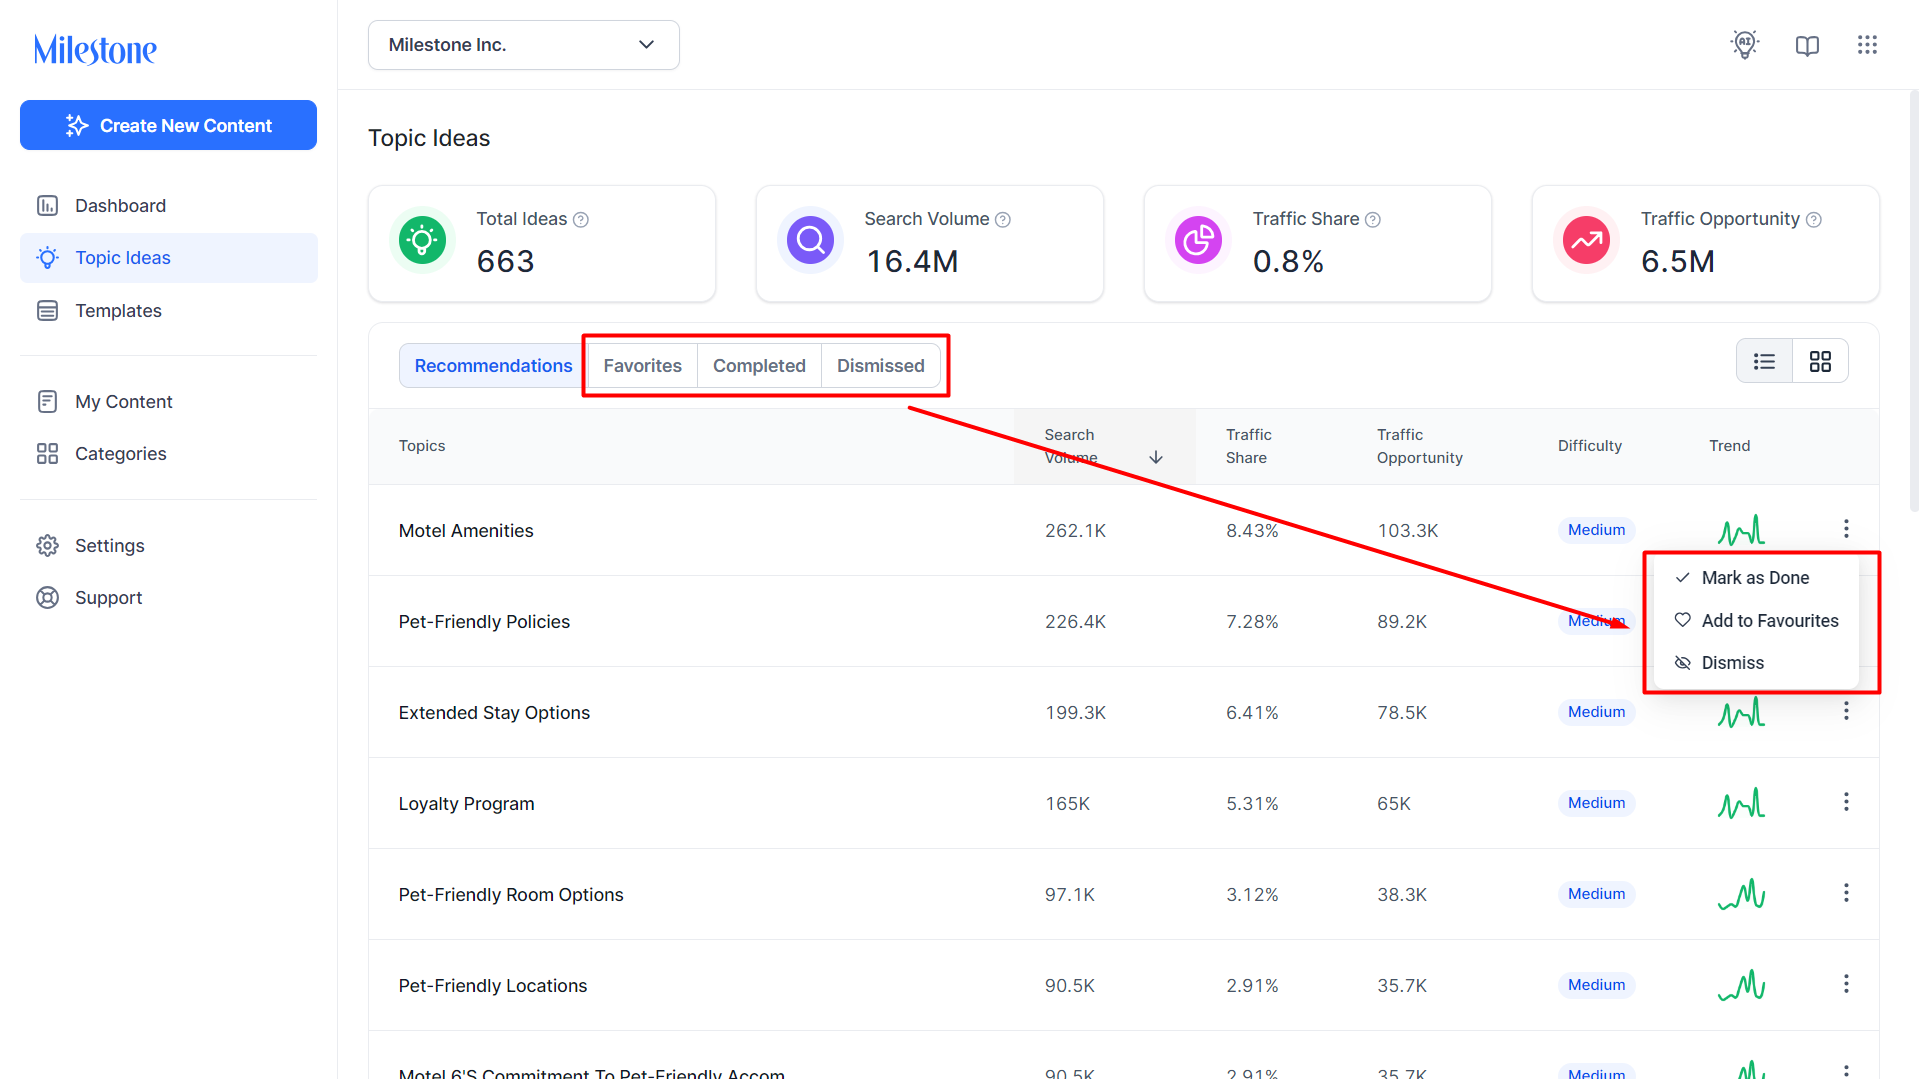
Task: Click Motel Amenities topic name
Action: click(x=466, y=531)
